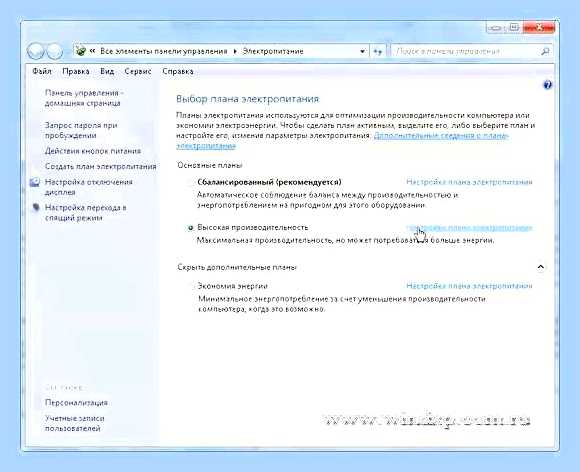Open help via the blue question mark

(x=547, y=85)
